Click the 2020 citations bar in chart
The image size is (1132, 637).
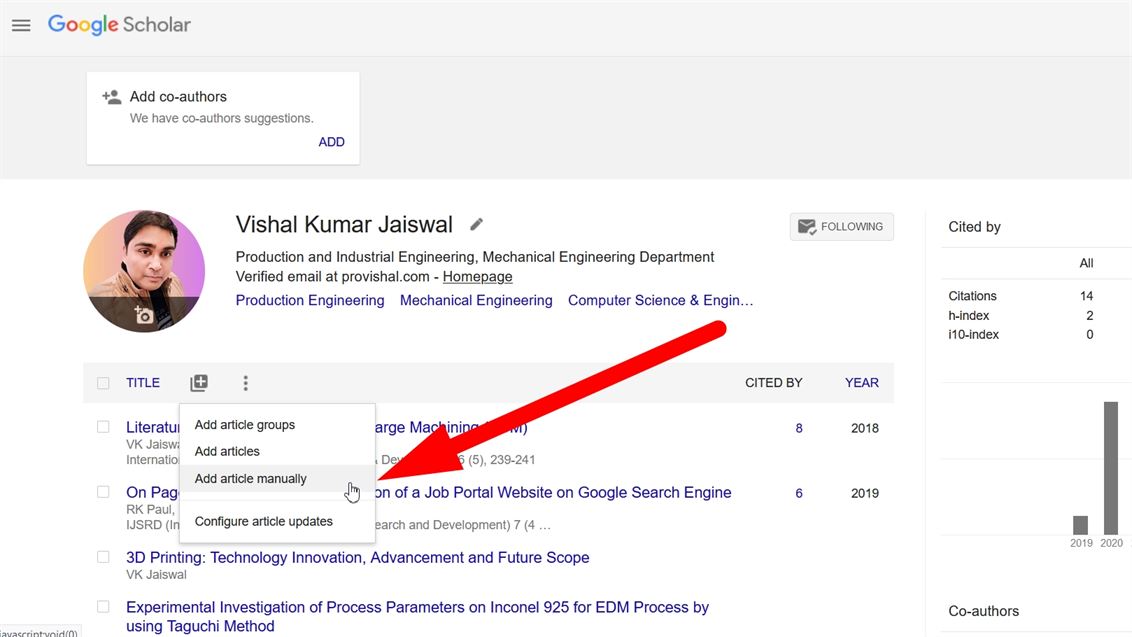(1110, 468)
